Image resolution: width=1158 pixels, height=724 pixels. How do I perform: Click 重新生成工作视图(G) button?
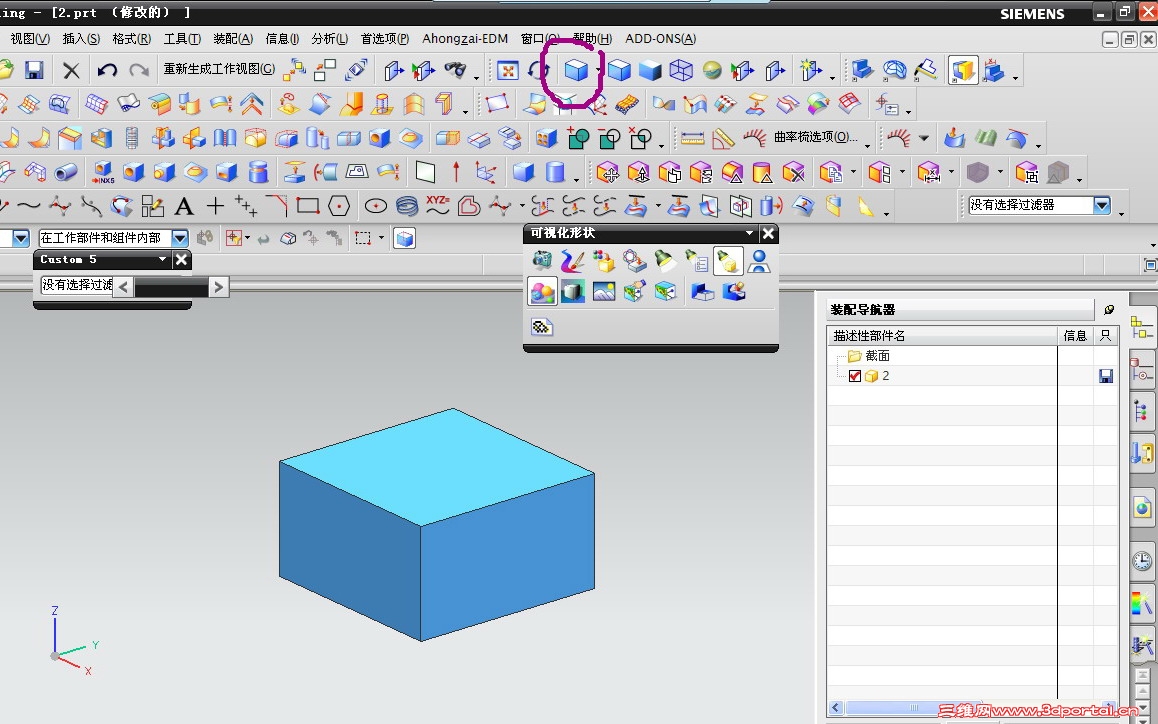[219, 69]
